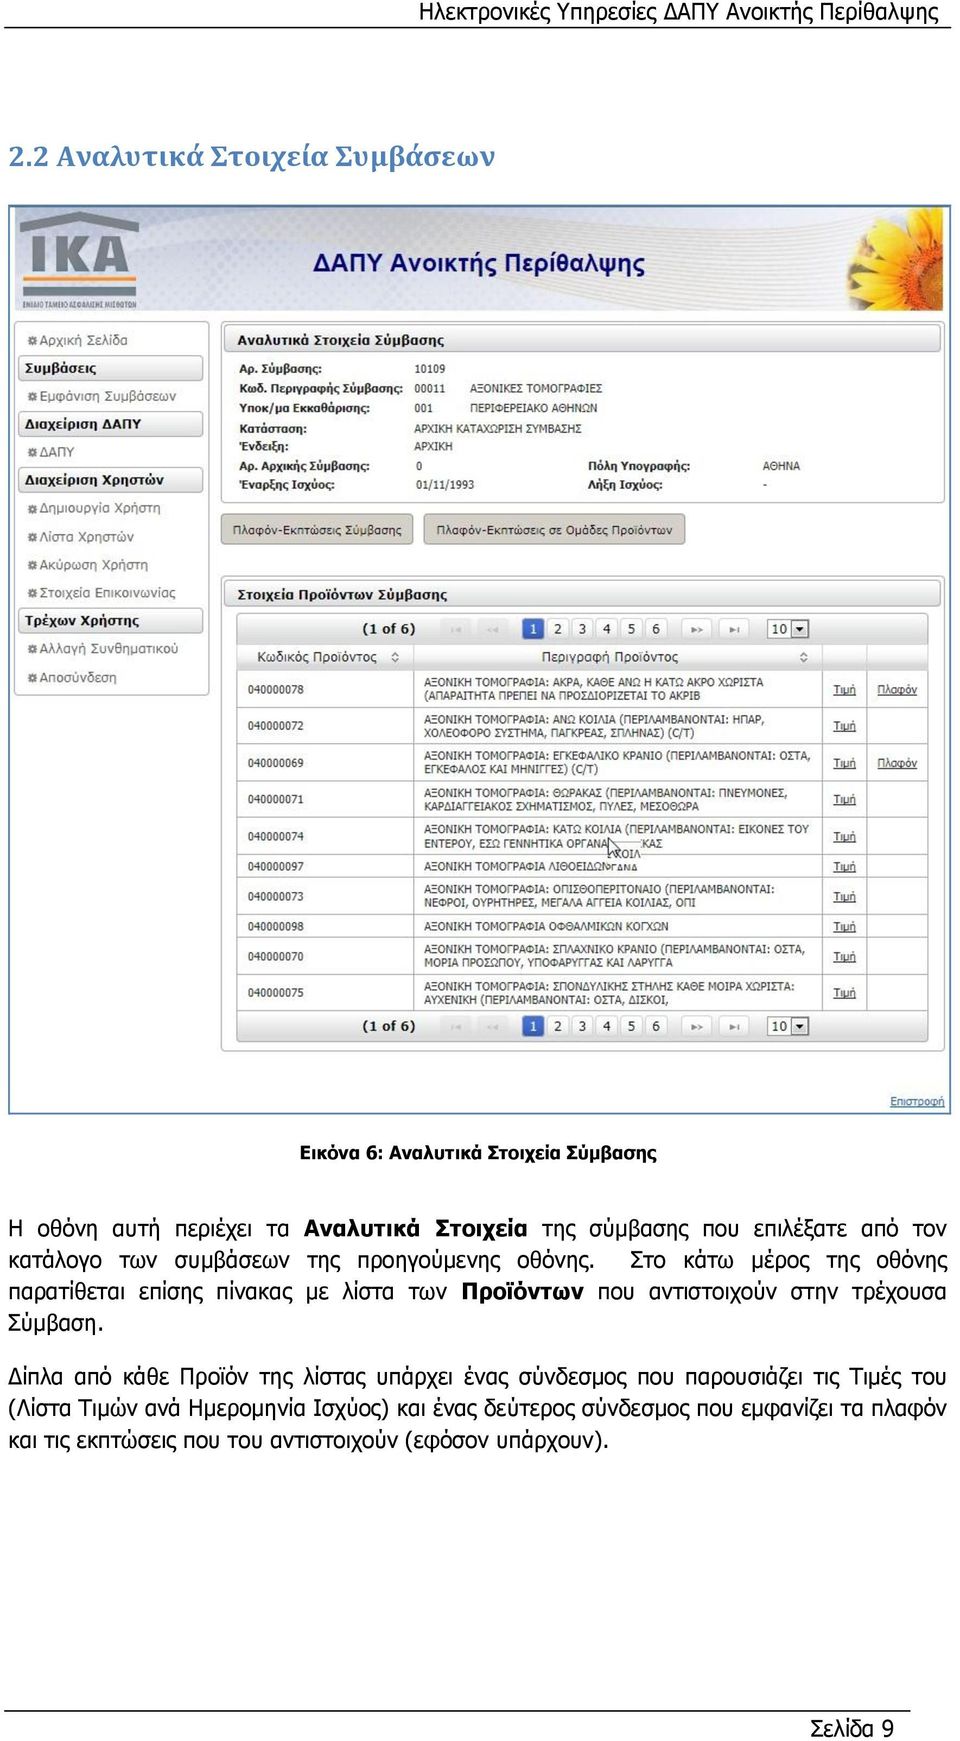Click product code 040000097 cell
Viewport: 960px width, 1741px height.
[325, 867]
